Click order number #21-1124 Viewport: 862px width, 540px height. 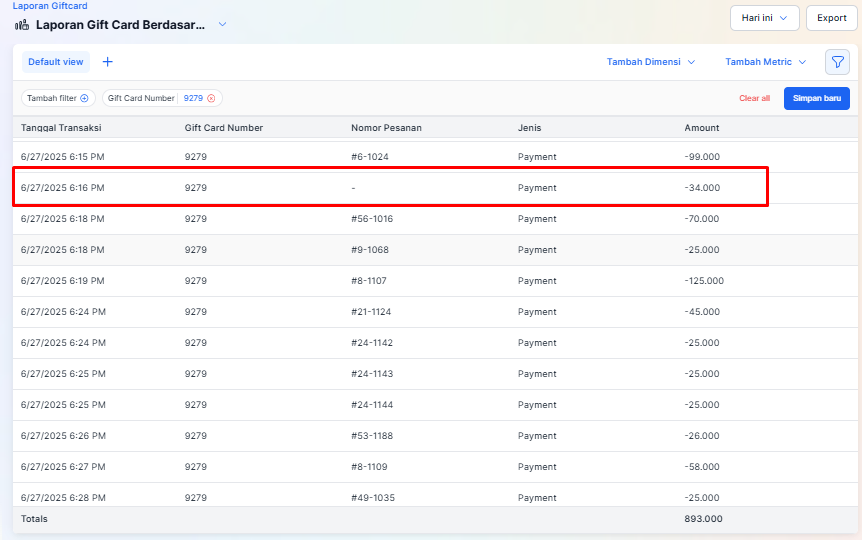click(371, 312)
